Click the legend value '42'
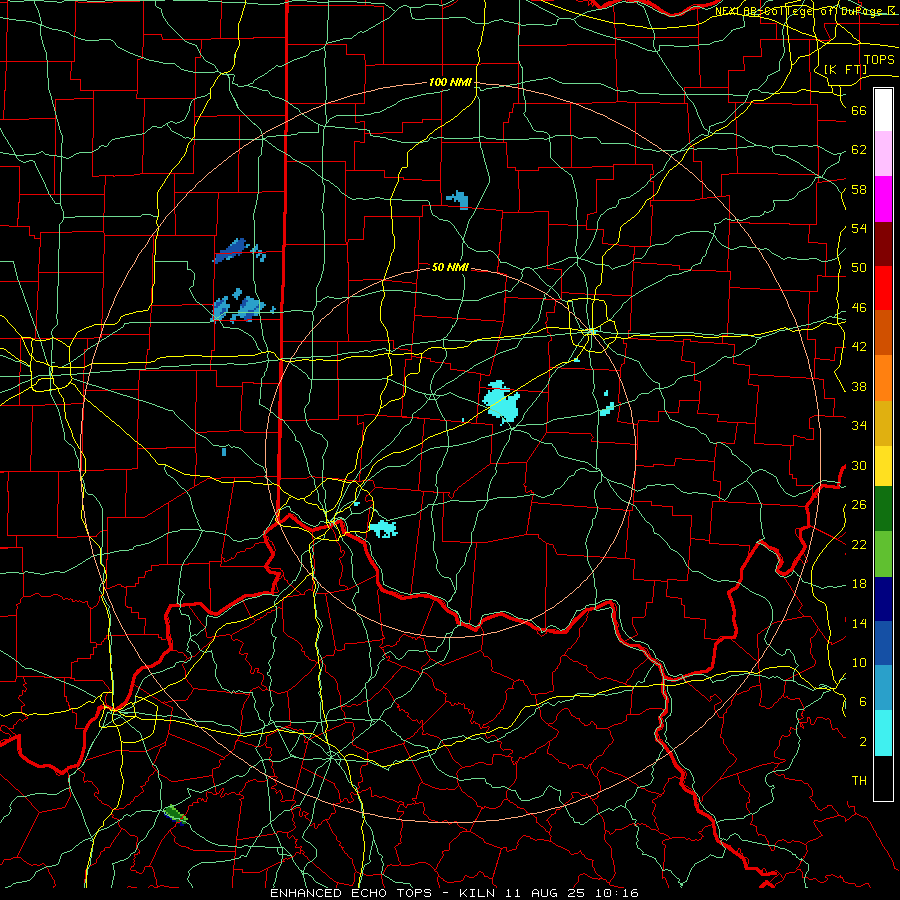This screenshot has width=900, height=900. pyautogui.click(x=859, y=347)
